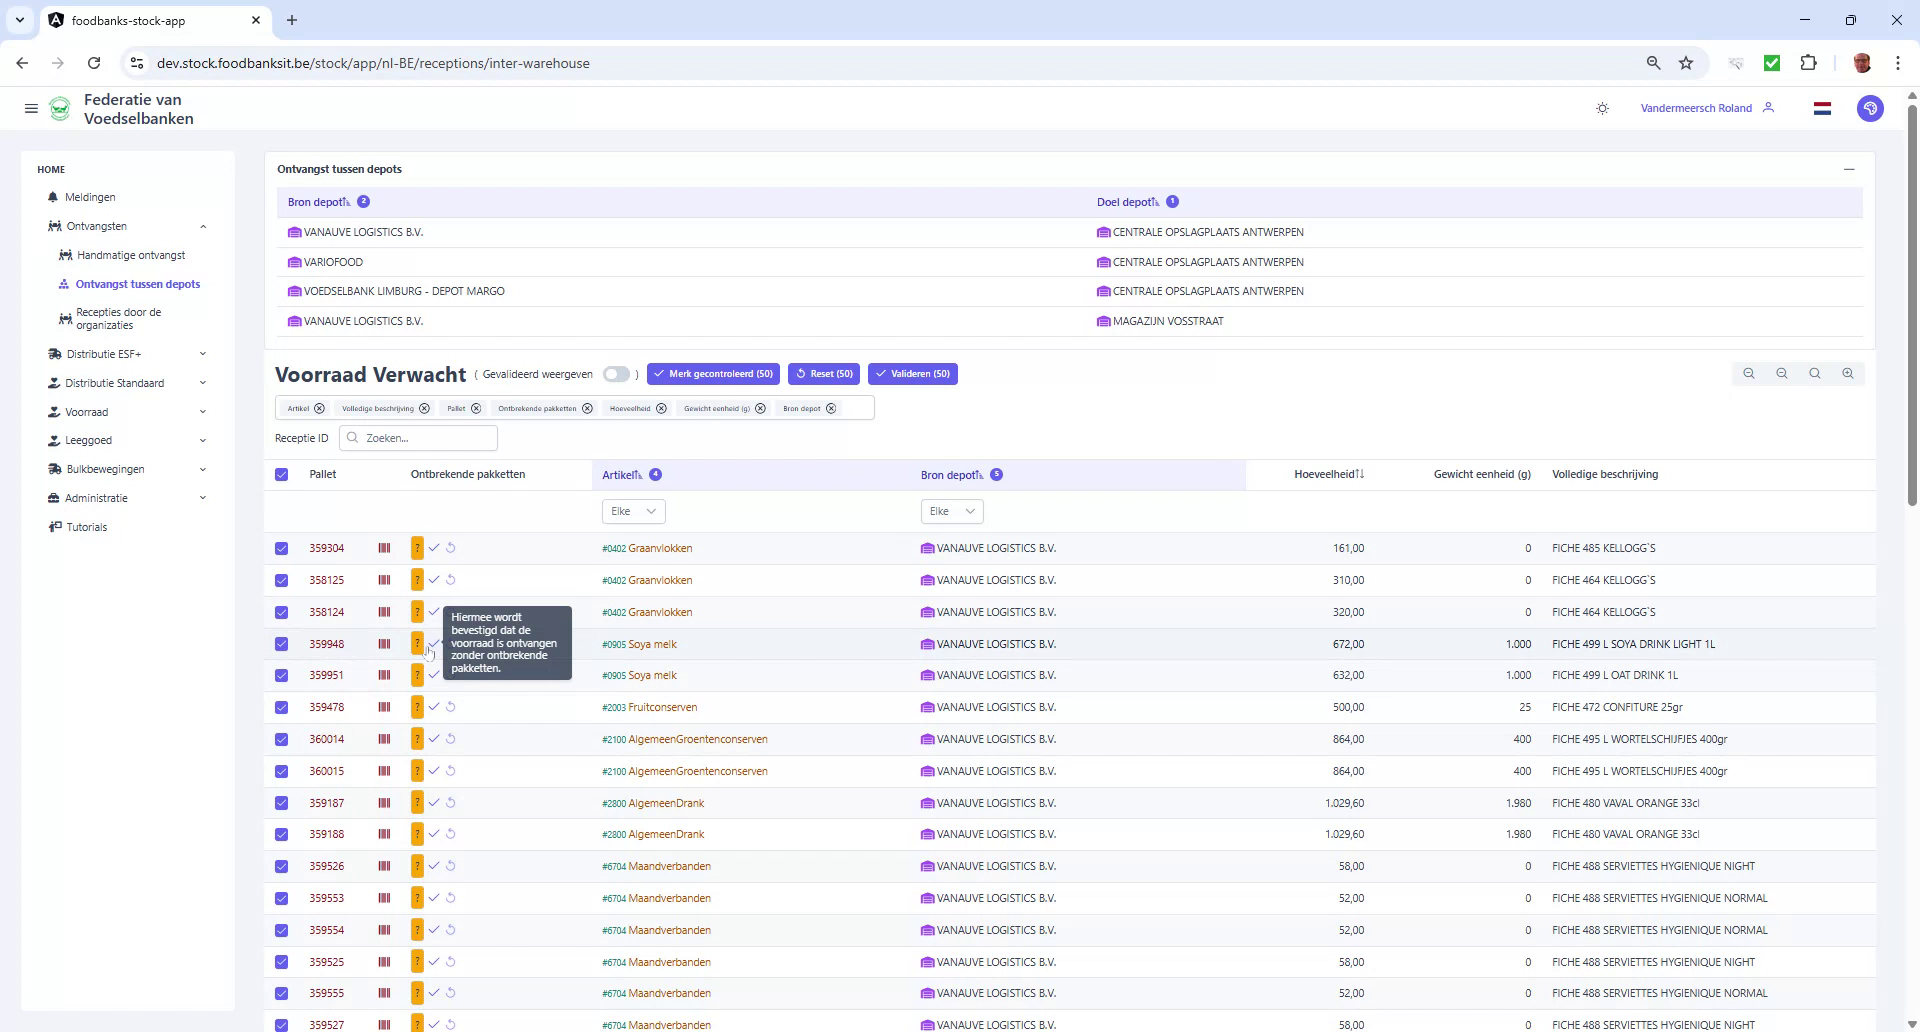Click the sort arrows next to Hoeveelheid header

pyautogui.click(x=1360, y=474)
